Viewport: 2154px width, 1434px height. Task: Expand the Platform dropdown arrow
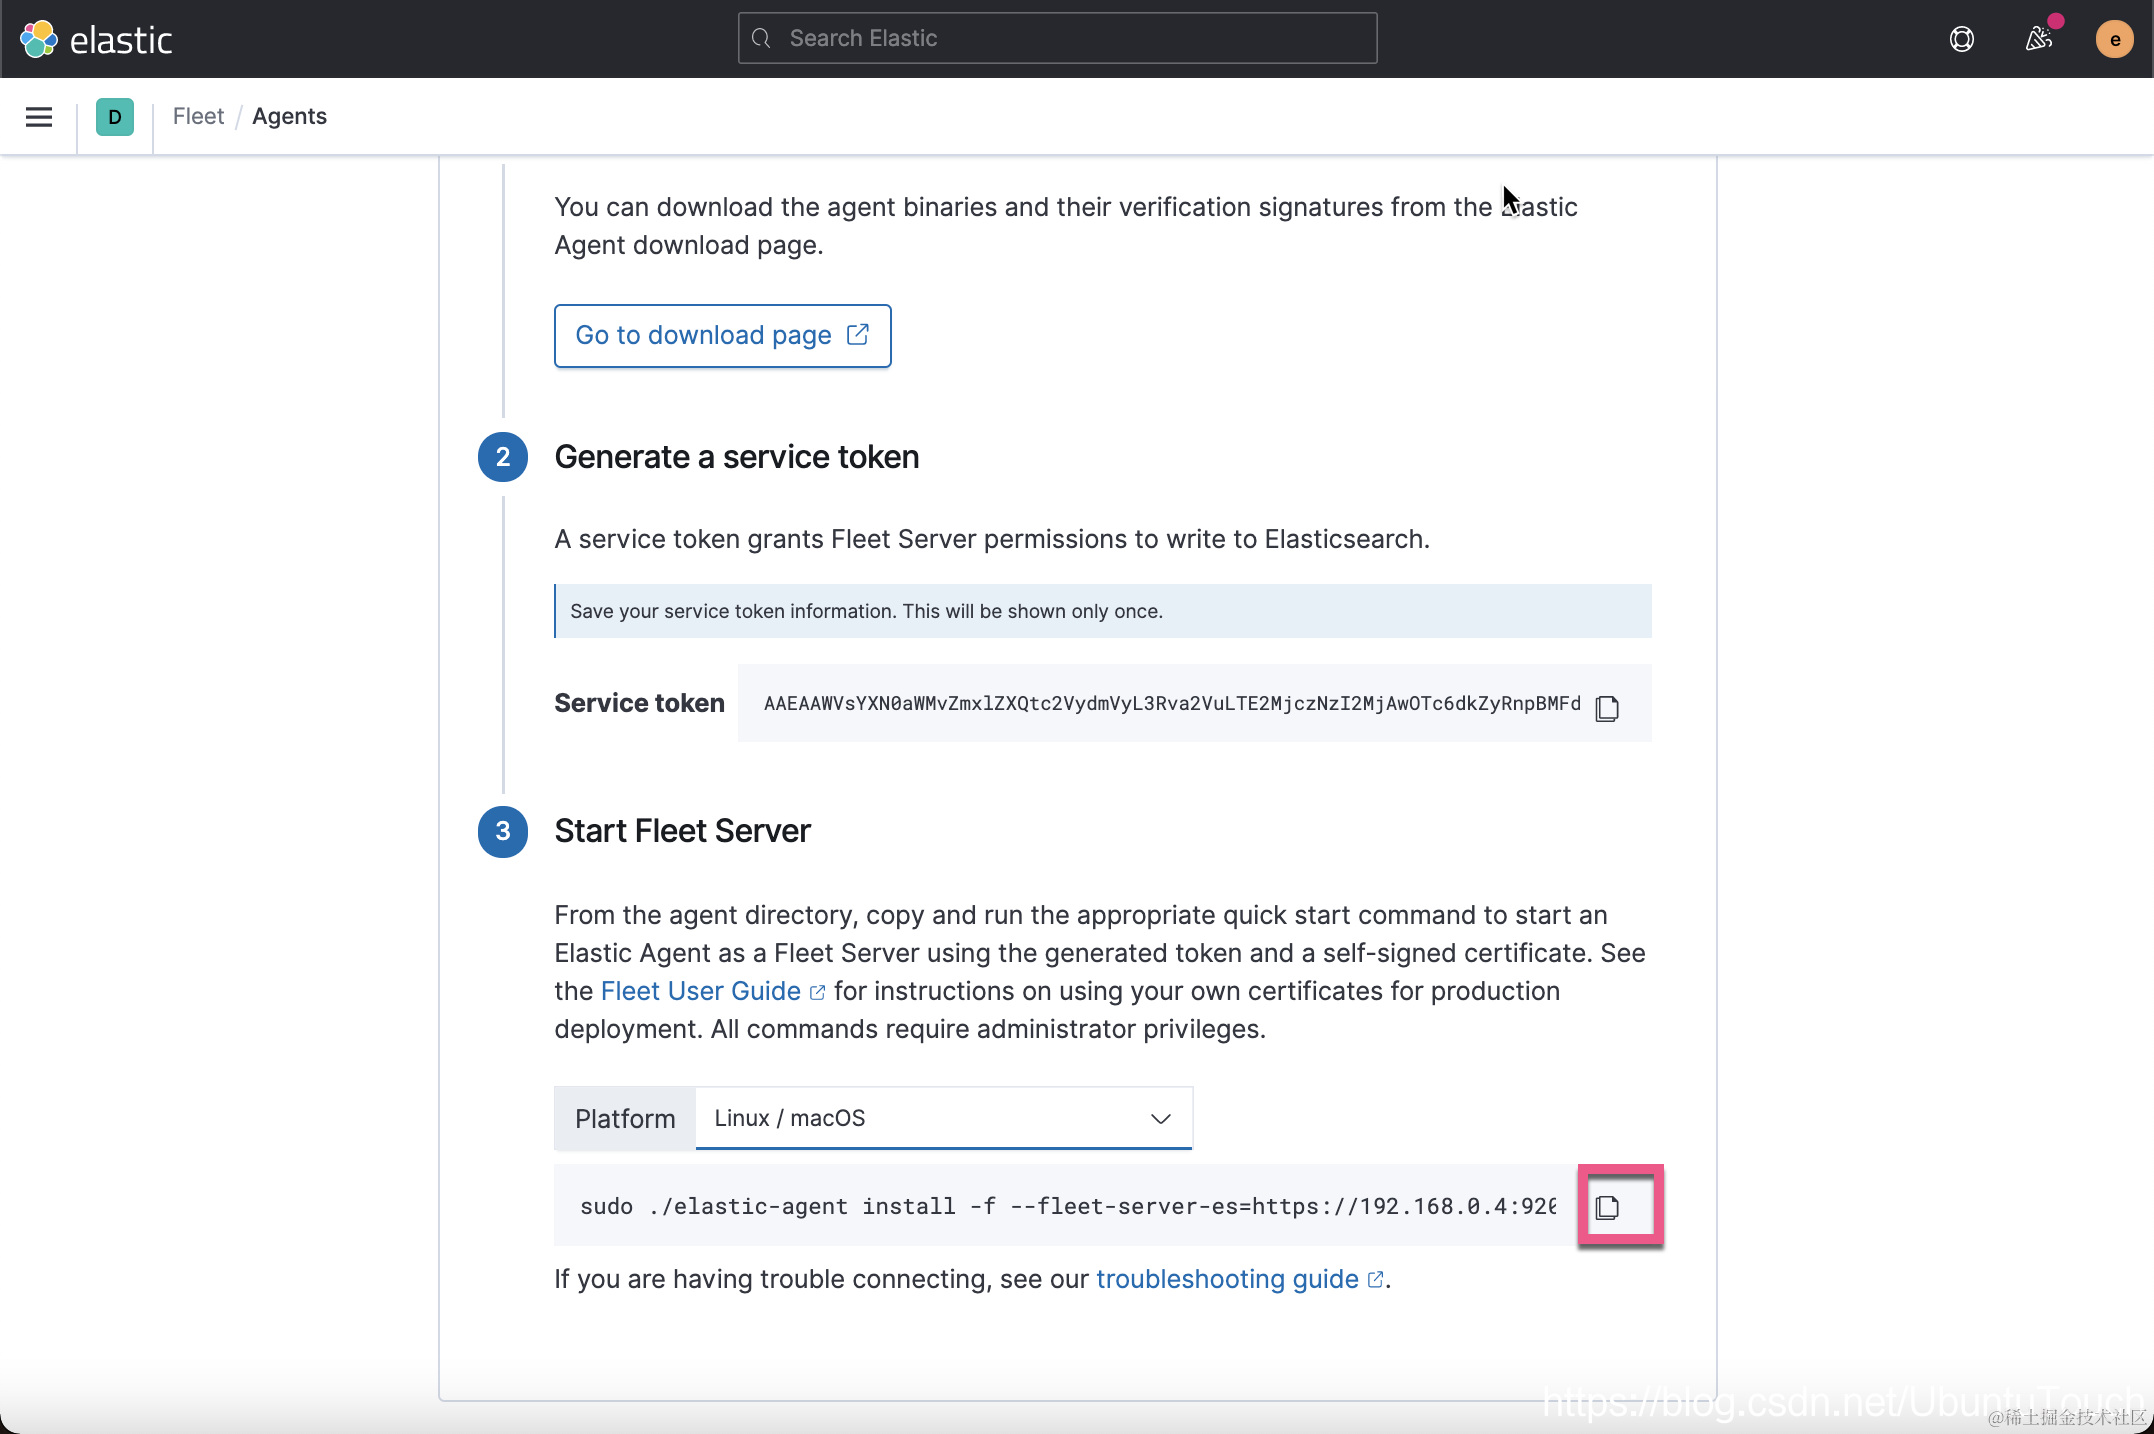[1160, 1118]
